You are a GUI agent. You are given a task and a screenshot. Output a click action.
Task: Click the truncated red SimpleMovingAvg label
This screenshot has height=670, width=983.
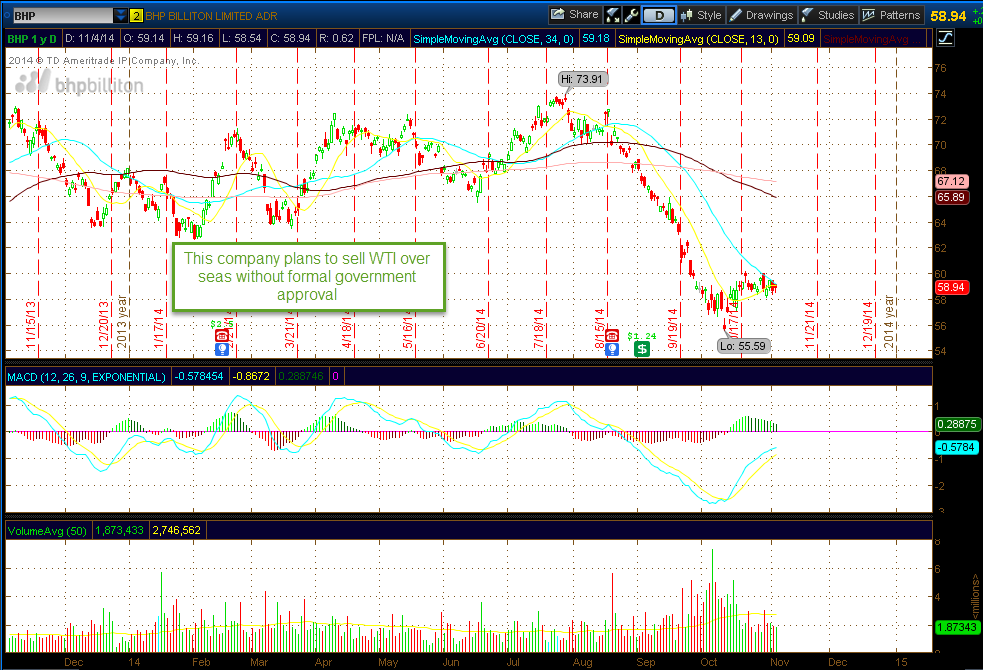tap(872, 39)
